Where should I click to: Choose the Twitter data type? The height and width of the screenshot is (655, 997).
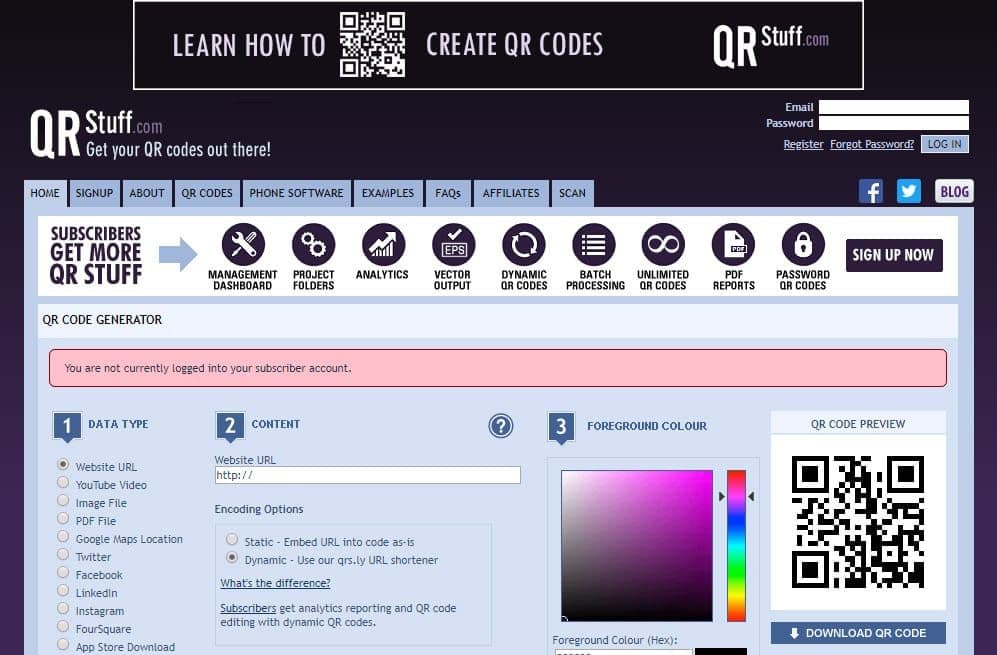pyautogui.click(x=63, y=555)
